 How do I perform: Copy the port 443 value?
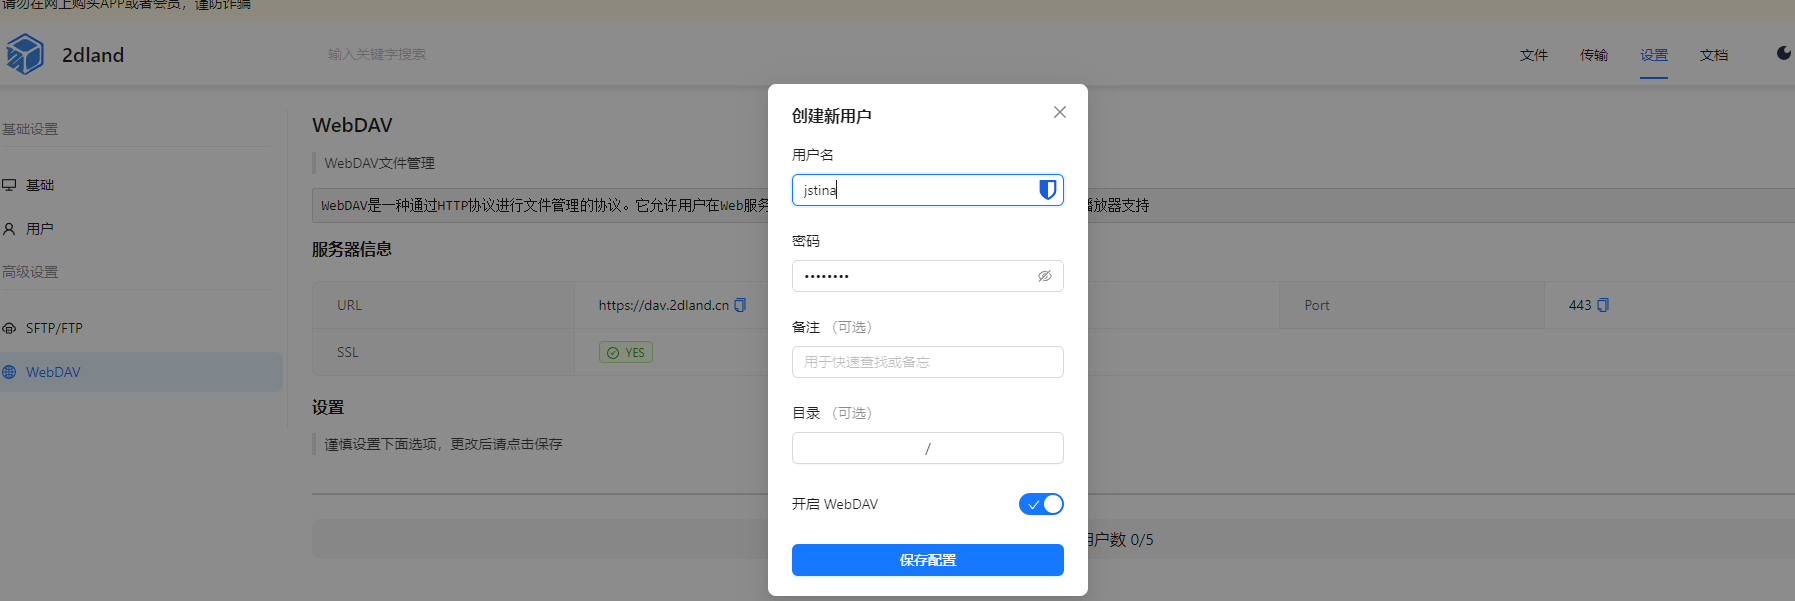pos(1603,305)
